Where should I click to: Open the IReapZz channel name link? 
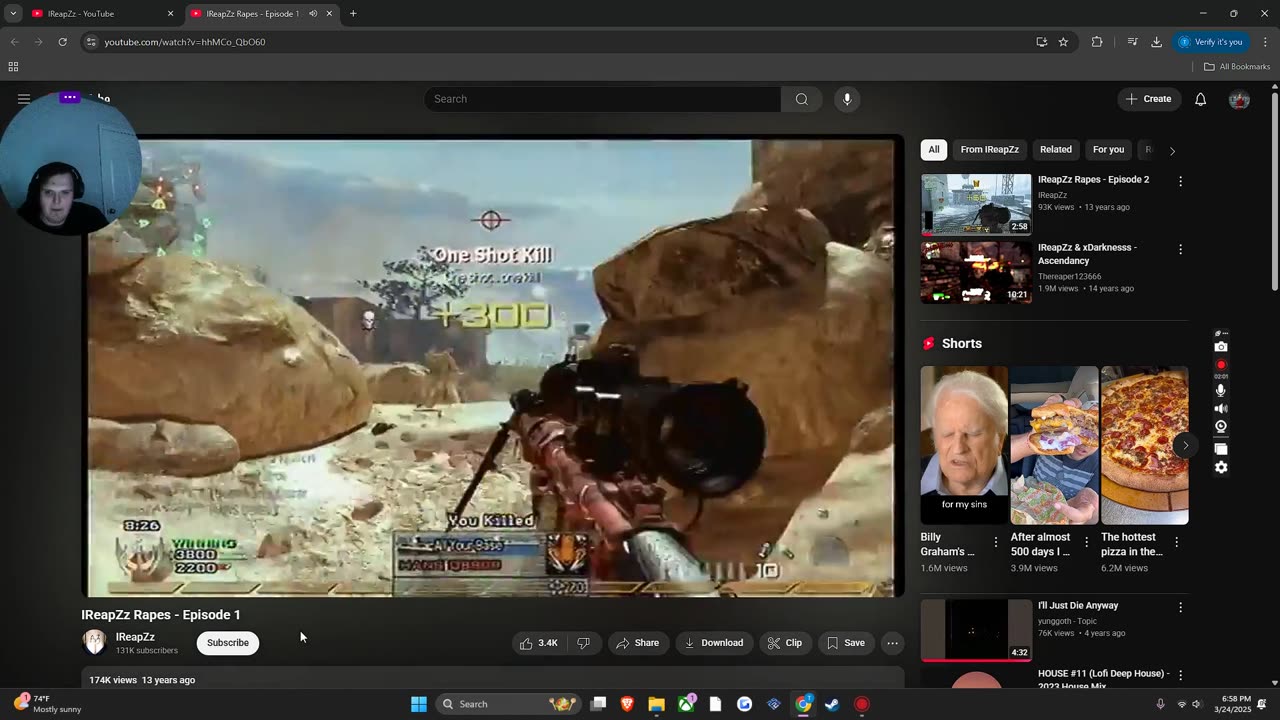tap(135, 637)
